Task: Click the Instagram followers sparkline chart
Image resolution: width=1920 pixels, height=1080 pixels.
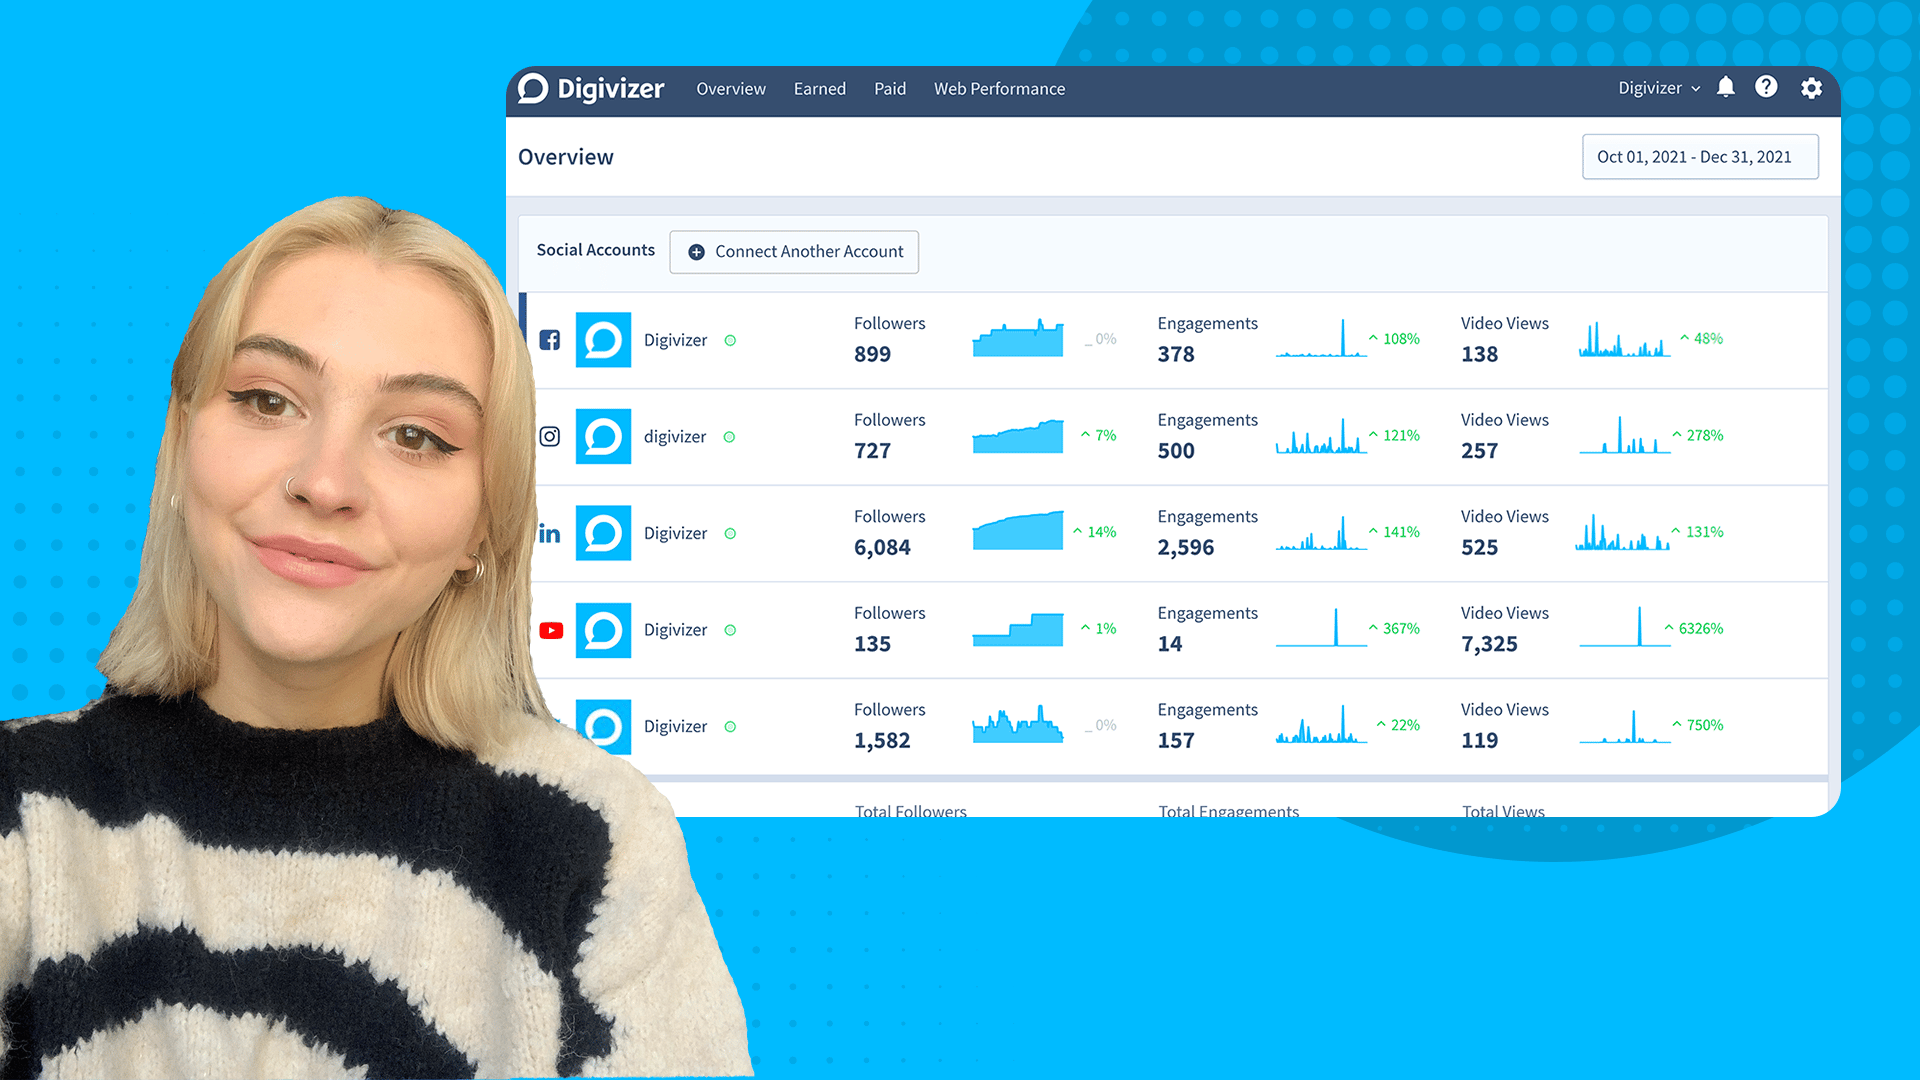Action: tap(1018, 435)
